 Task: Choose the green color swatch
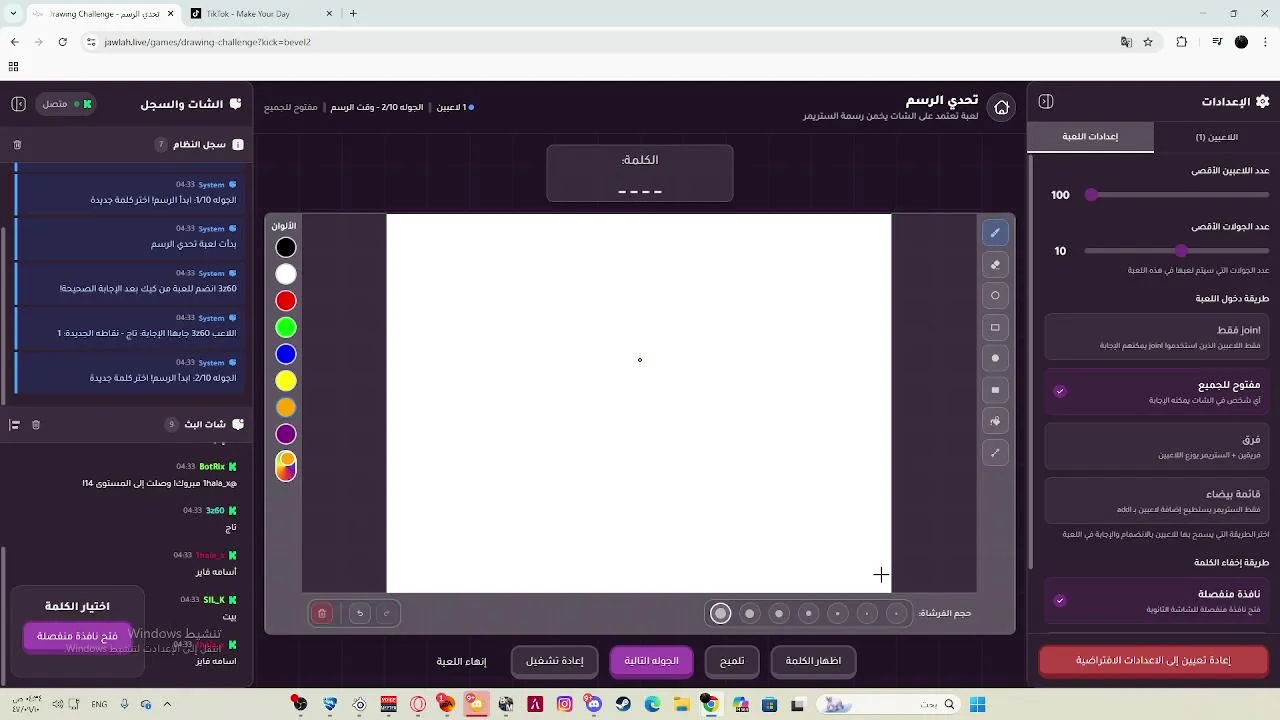[x=286, y=328]
